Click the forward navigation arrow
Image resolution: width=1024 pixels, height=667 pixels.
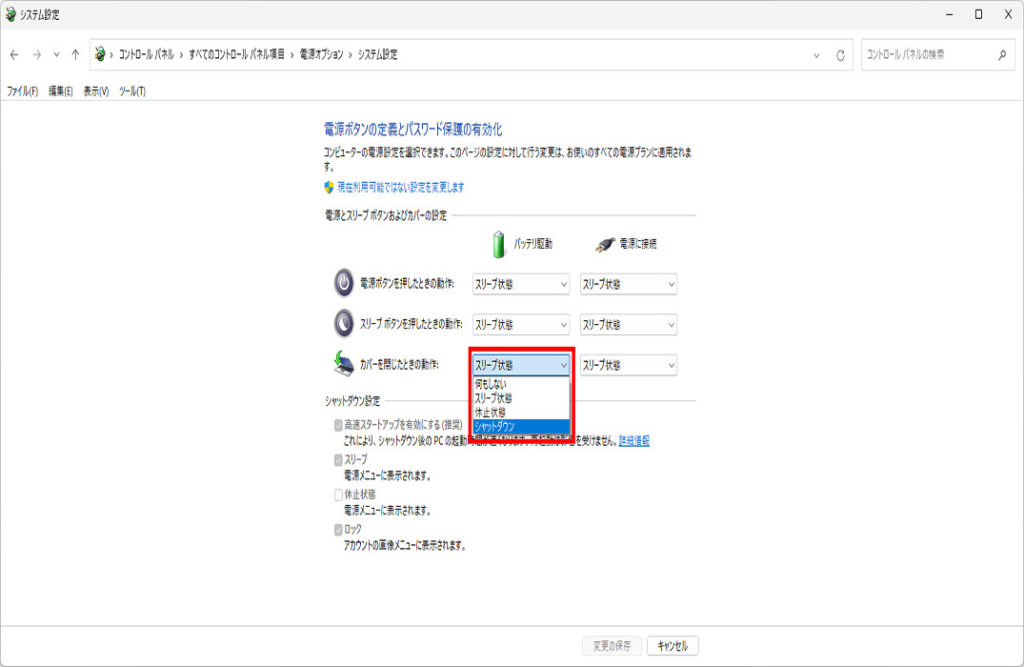point(36,55)
